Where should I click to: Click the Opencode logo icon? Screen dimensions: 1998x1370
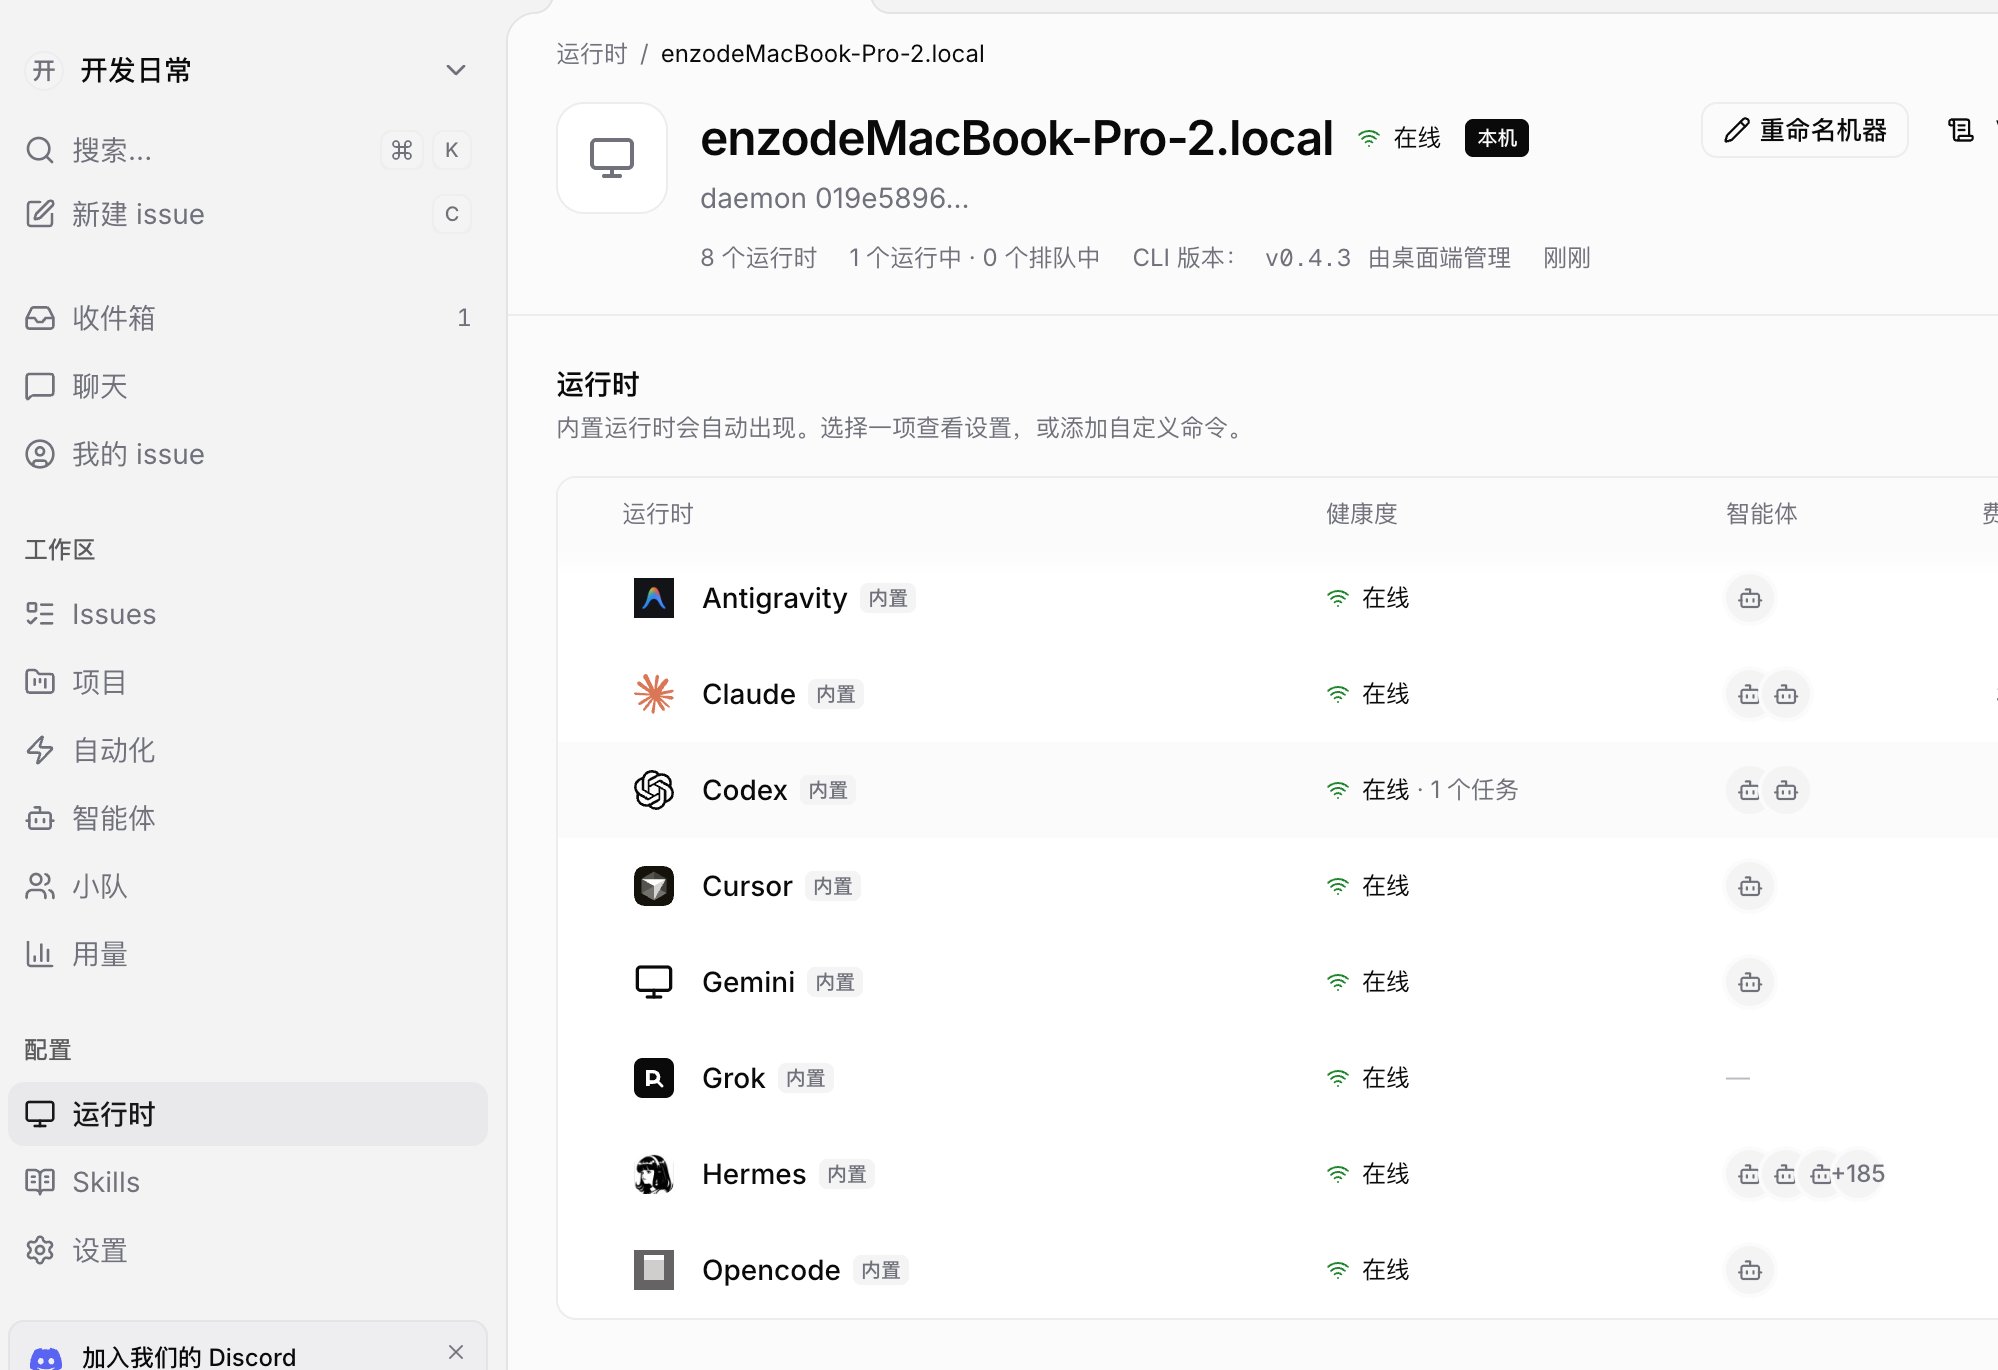654,1270
